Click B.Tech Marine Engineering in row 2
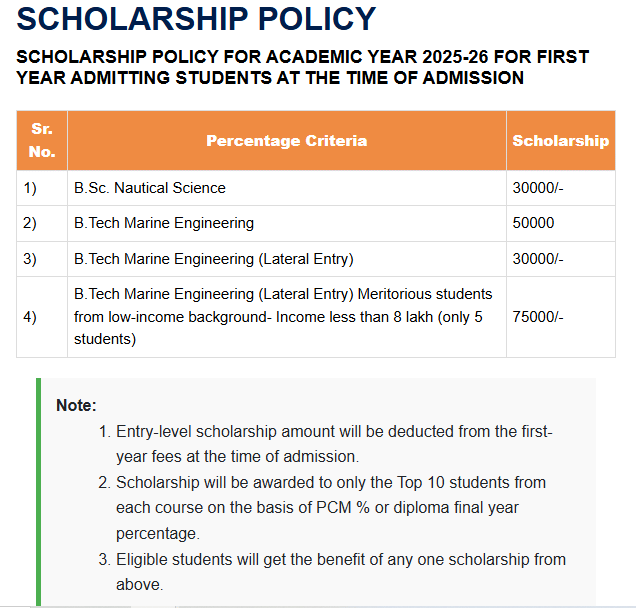 click(164, 223)
